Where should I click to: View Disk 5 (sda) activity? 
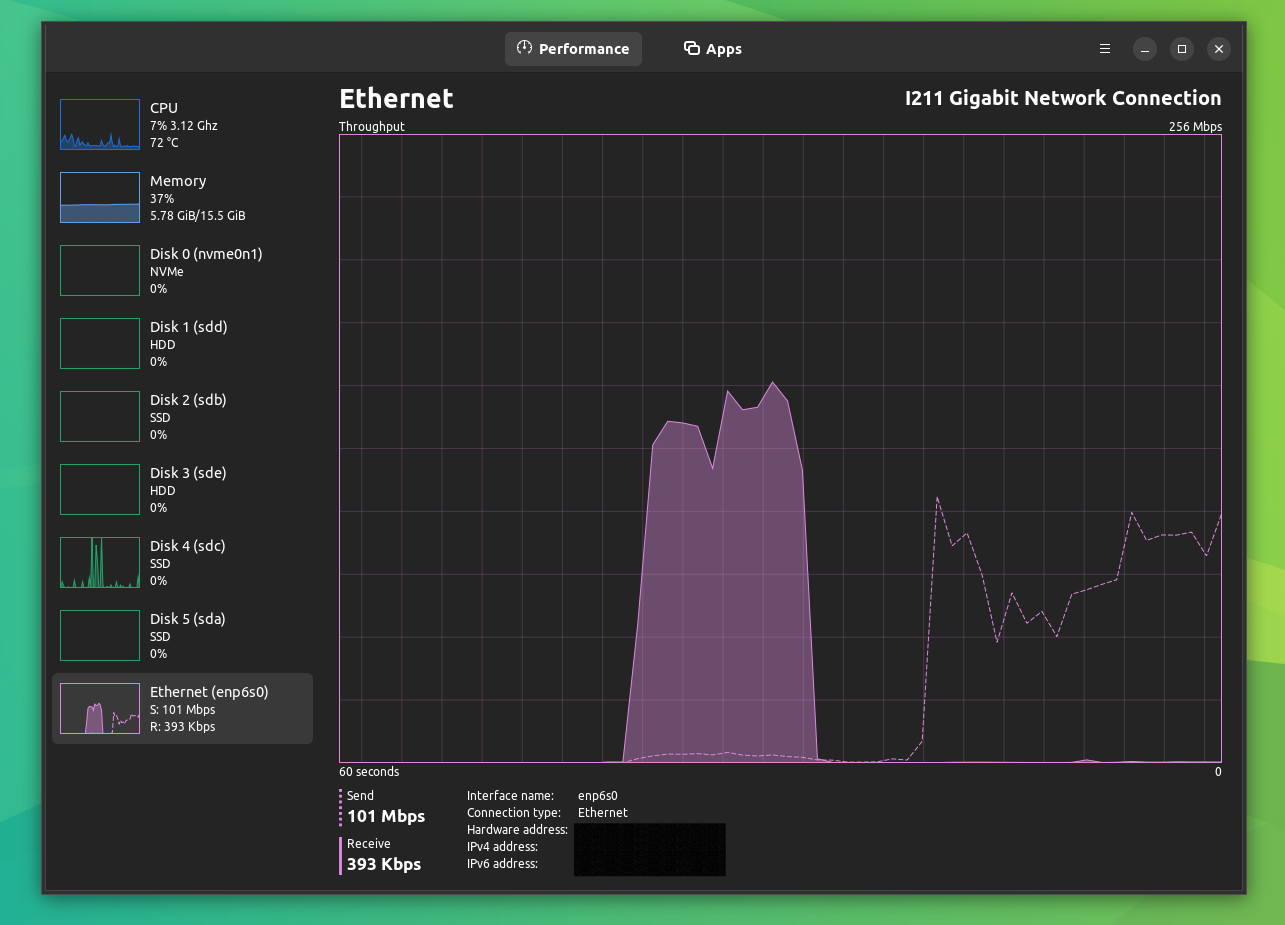pos(180,635)
